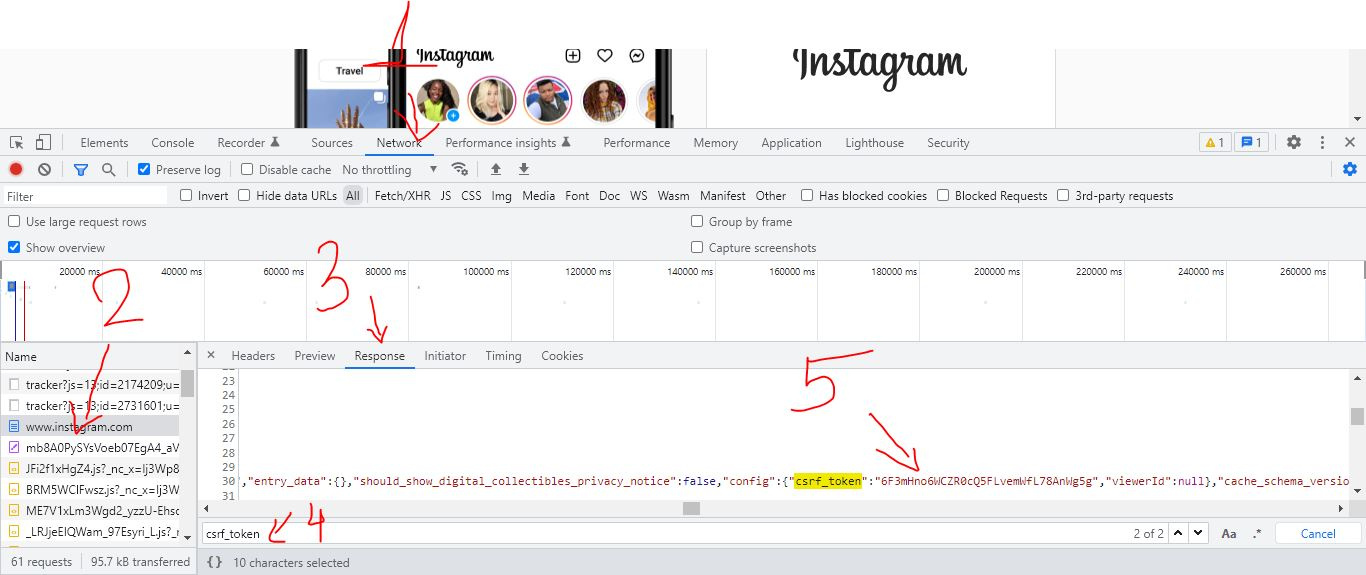The height and width of the screenshot is (575, 1366).
Task: Toggle match case Aa button
Action: click(x=1229, y=534)
